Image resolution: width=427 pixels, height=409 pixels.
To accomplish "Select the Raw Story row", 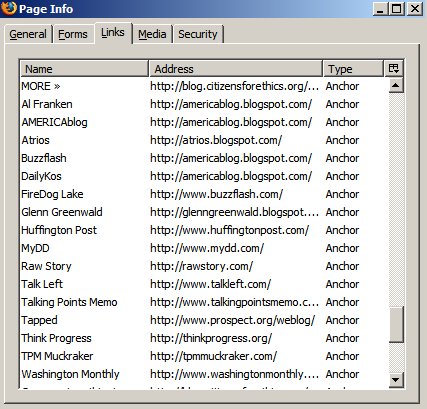I will 204,266.
